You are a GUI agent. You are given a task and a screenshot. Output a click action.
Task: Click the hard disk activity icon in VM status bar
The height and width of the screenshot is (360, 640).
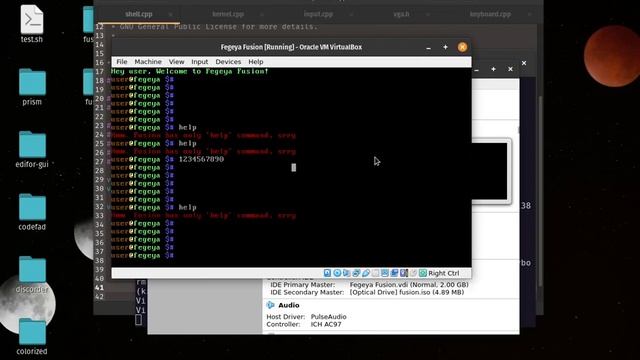[327, 273]
